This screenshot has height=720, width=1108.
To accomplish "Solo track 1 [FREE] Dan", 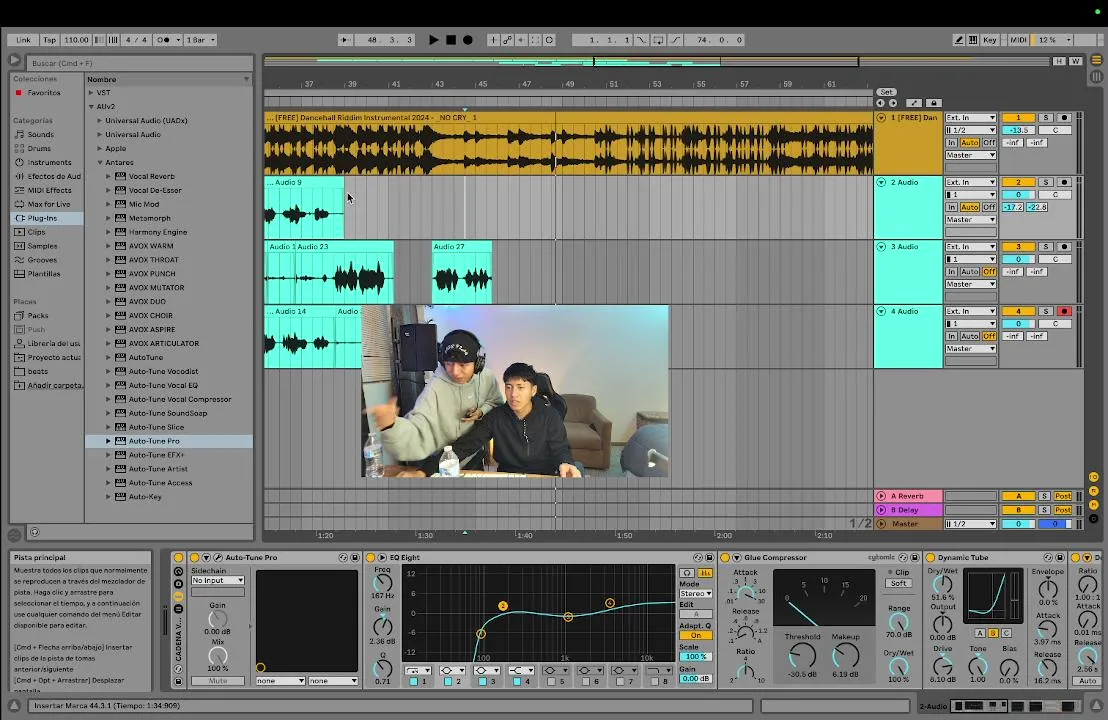I will 1046,118.
